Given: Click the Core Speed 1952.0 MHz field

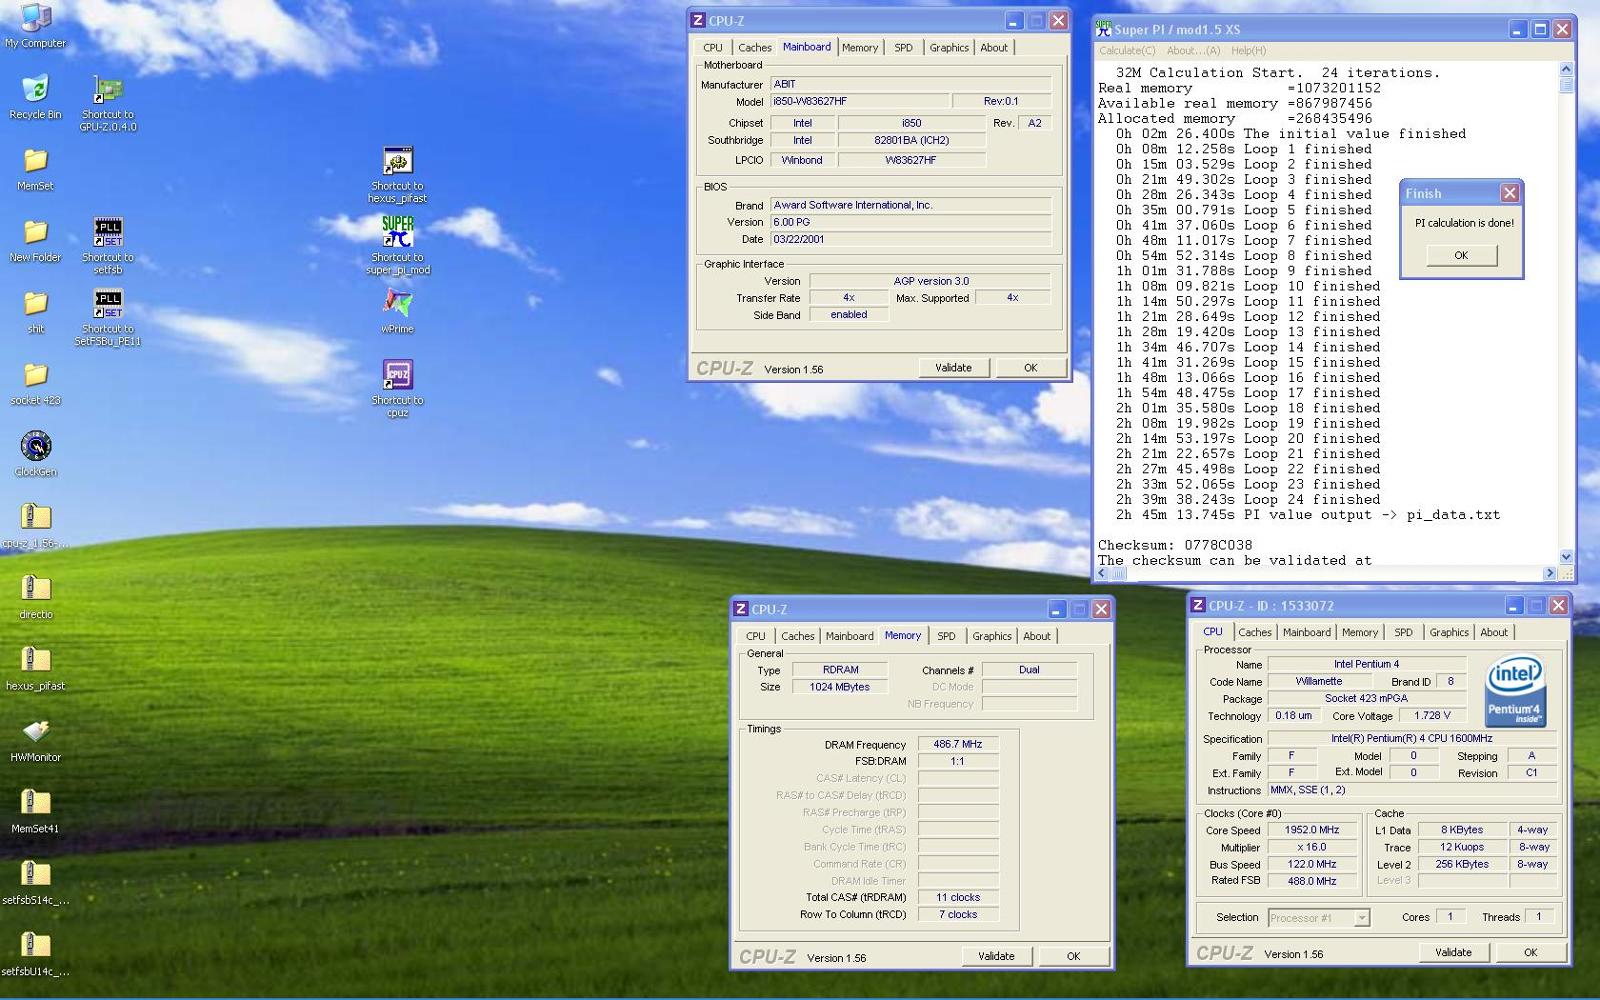Looking at the screenshot, I should [x=1312, y=830].
